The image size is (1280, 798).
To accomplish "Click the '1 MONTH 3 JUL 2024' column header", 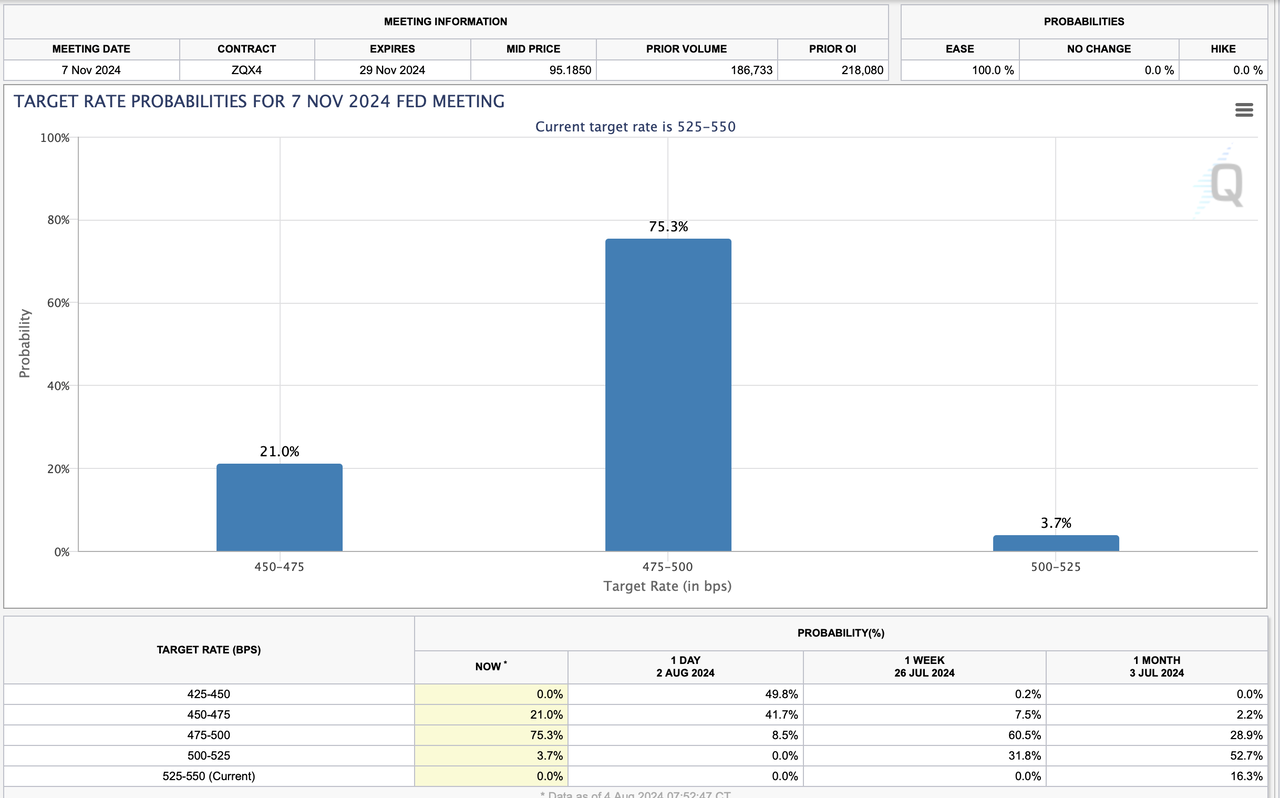I will [x=1159, y=666].
